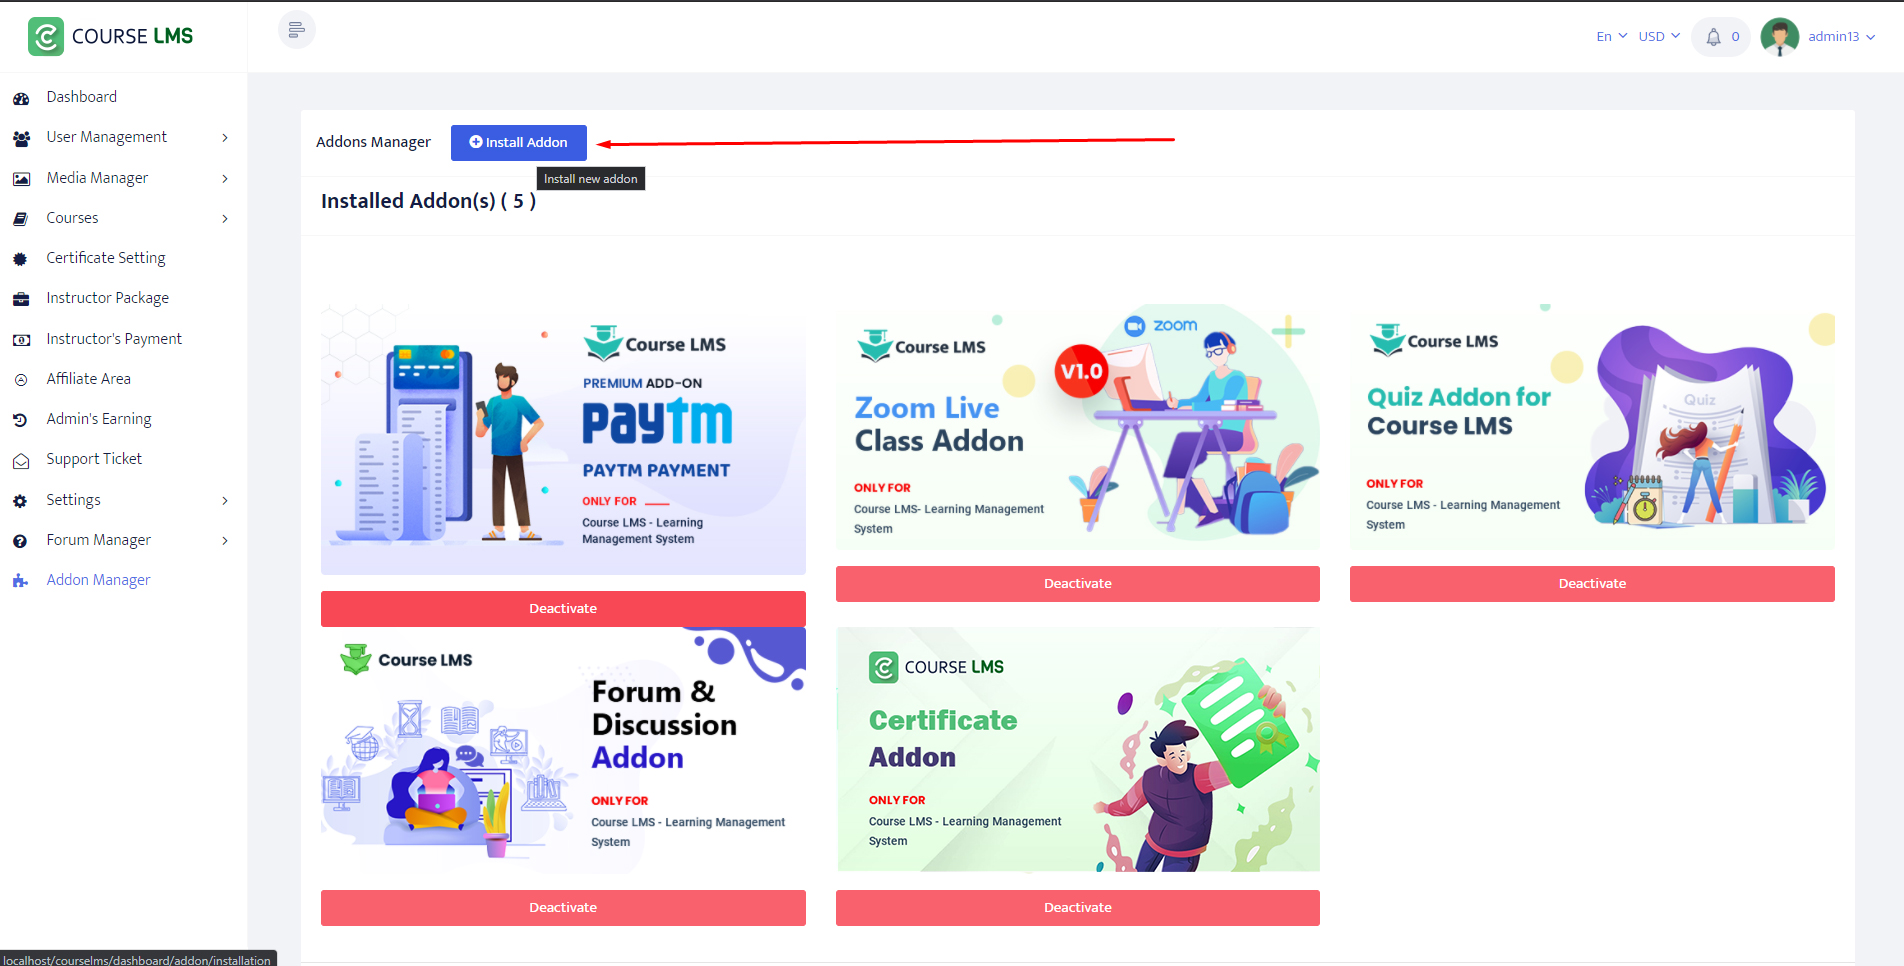Viewport: 1904px width, 966px height.
Task: Deactivate the Certificate Addon
Action: 1078,908
